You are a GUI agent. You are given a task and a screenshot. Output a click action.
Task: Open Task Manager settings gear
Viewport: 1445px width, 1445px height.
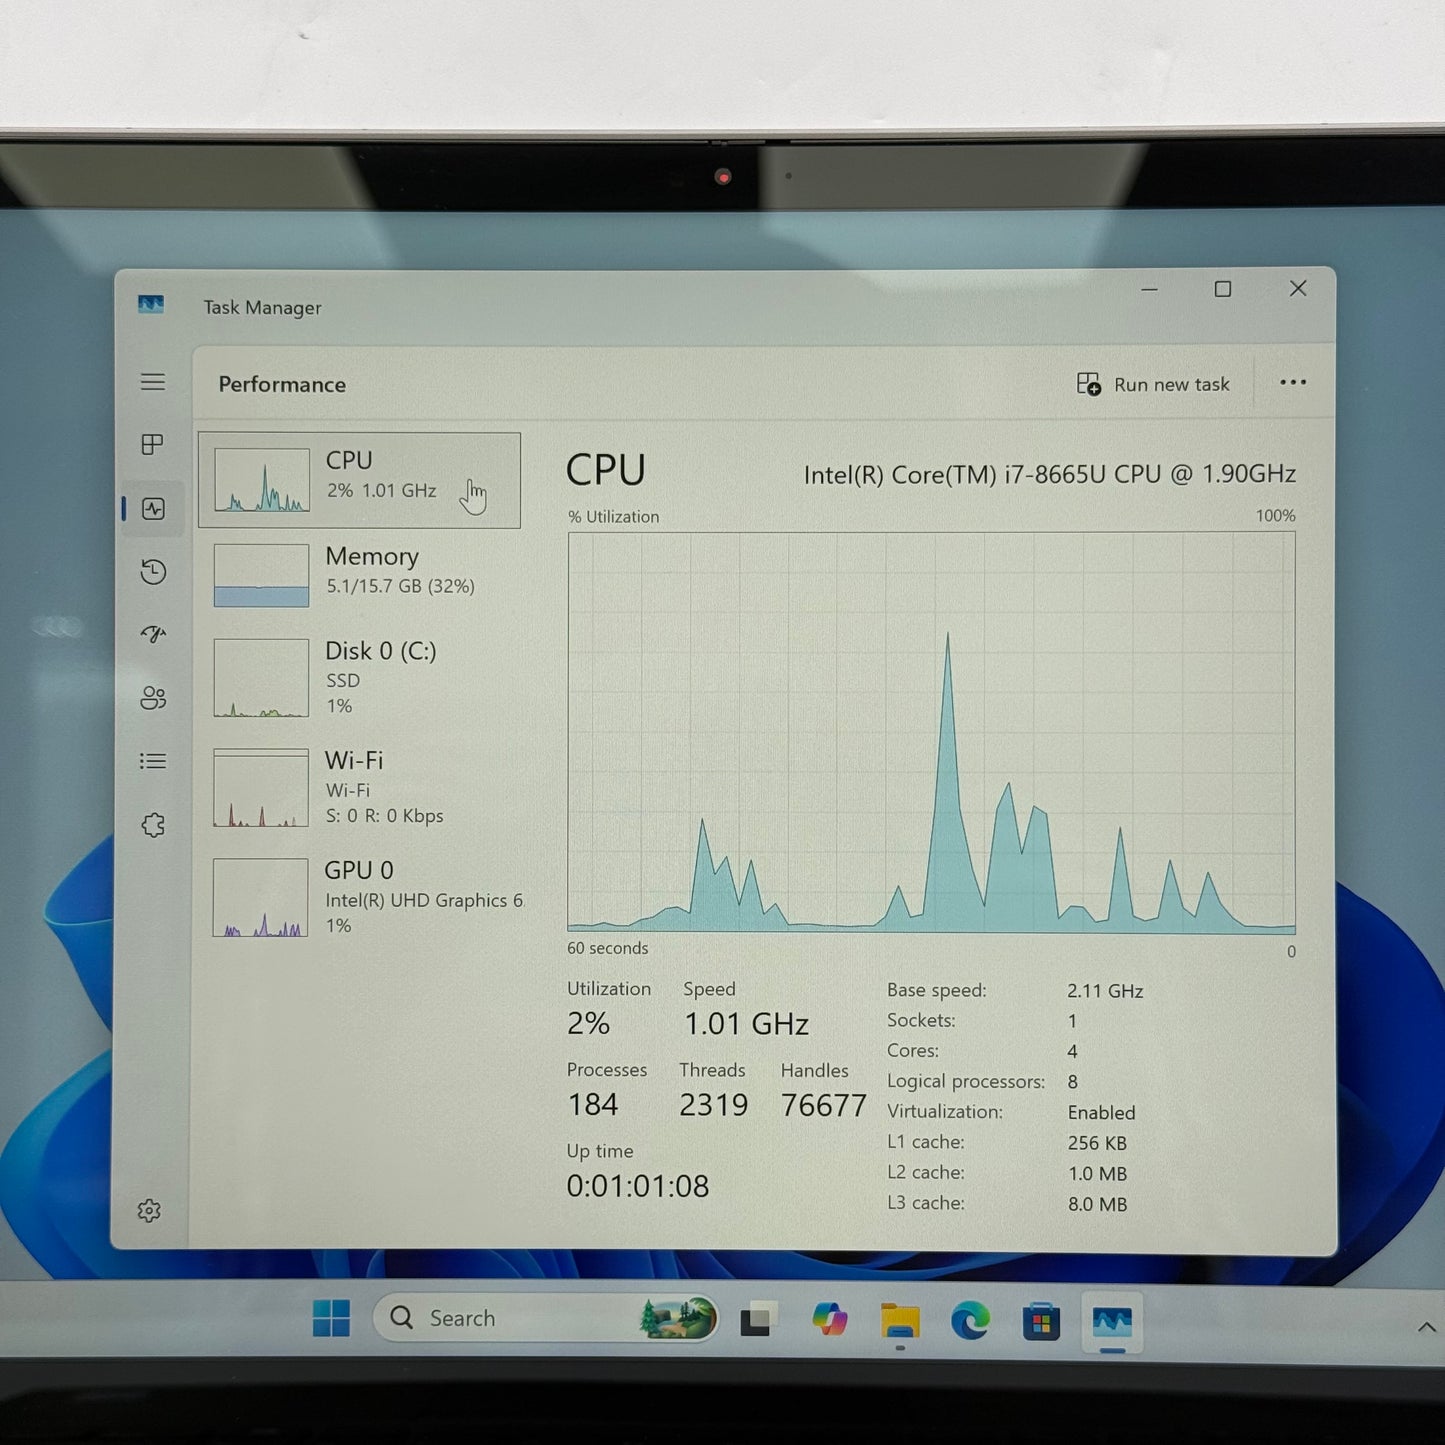(149, 1211)
